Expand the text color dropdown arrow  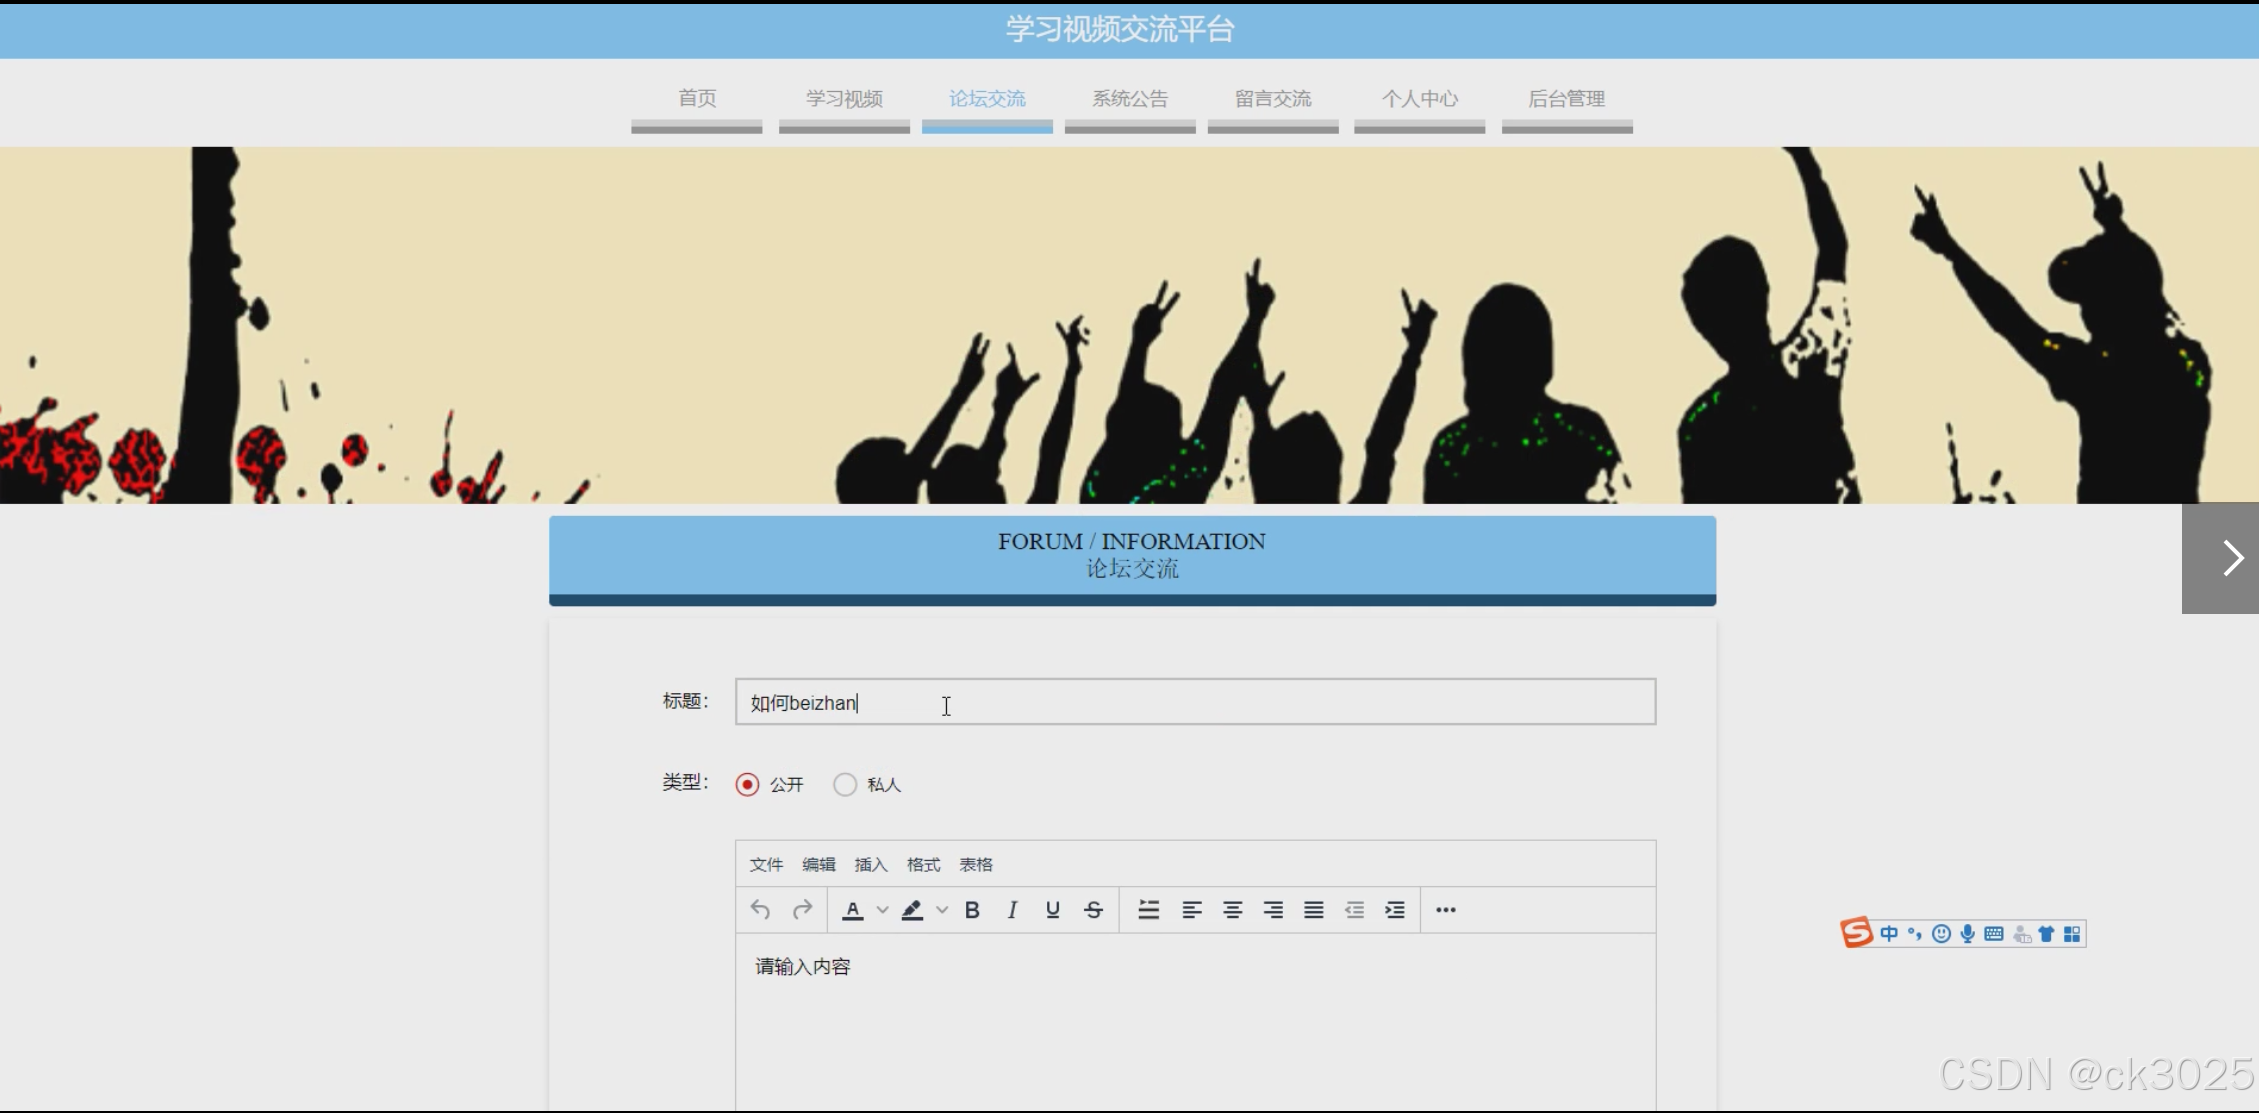[882, 910]
